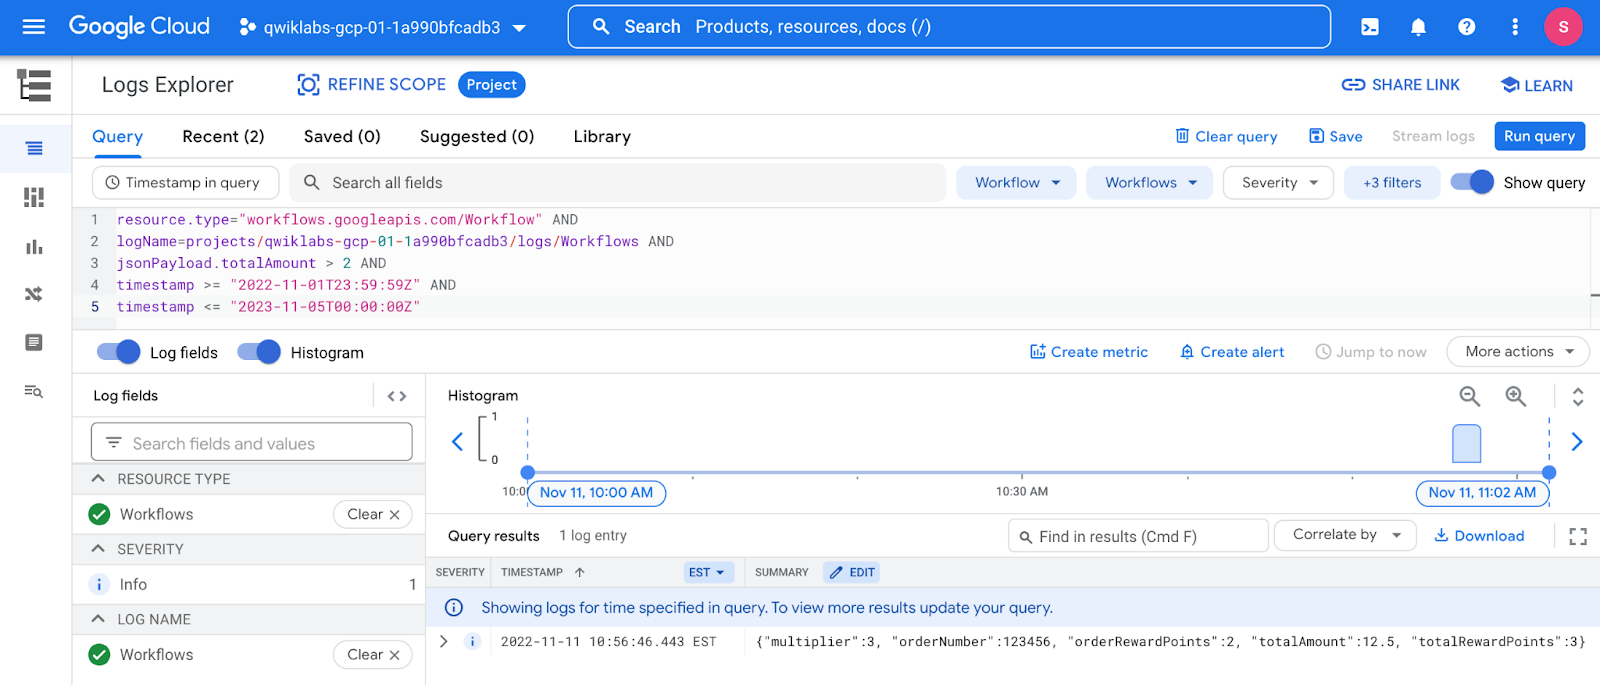Switch to the Recent (2) tab

pyautogui.click(x=223, y=137)
